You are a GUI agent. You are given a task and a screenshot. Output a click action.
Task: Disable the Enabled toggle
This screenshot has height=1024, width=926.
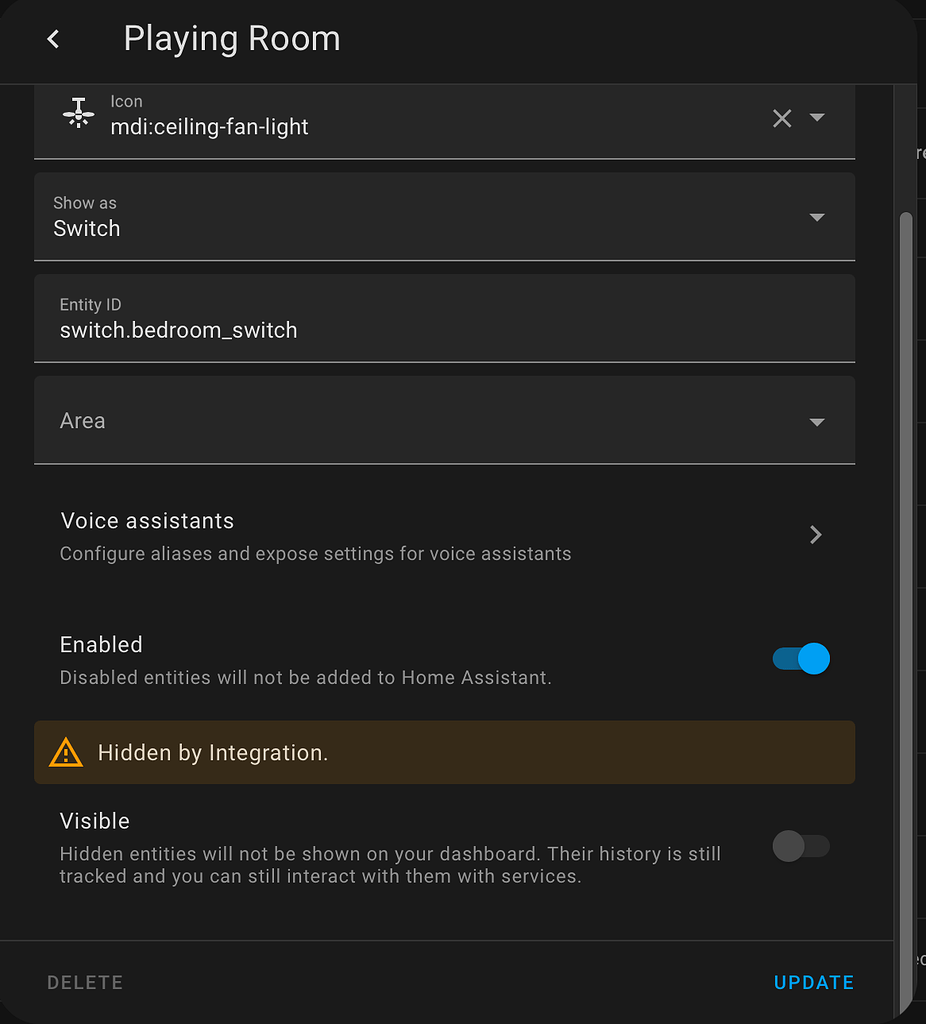[x=799, y=658]
